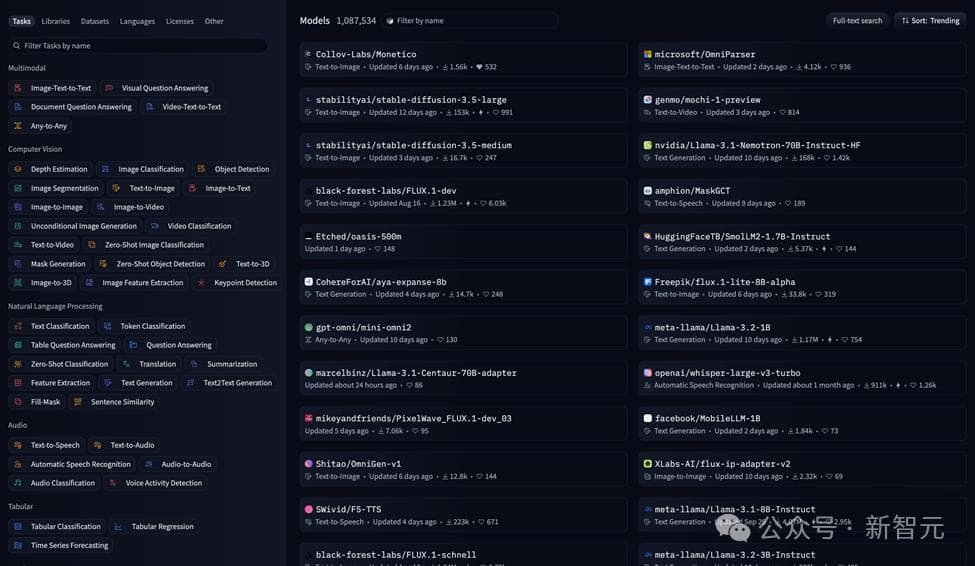Click the XLabs-AI avatar icon
The image size is (975, 566).
[x=648, y=464]
